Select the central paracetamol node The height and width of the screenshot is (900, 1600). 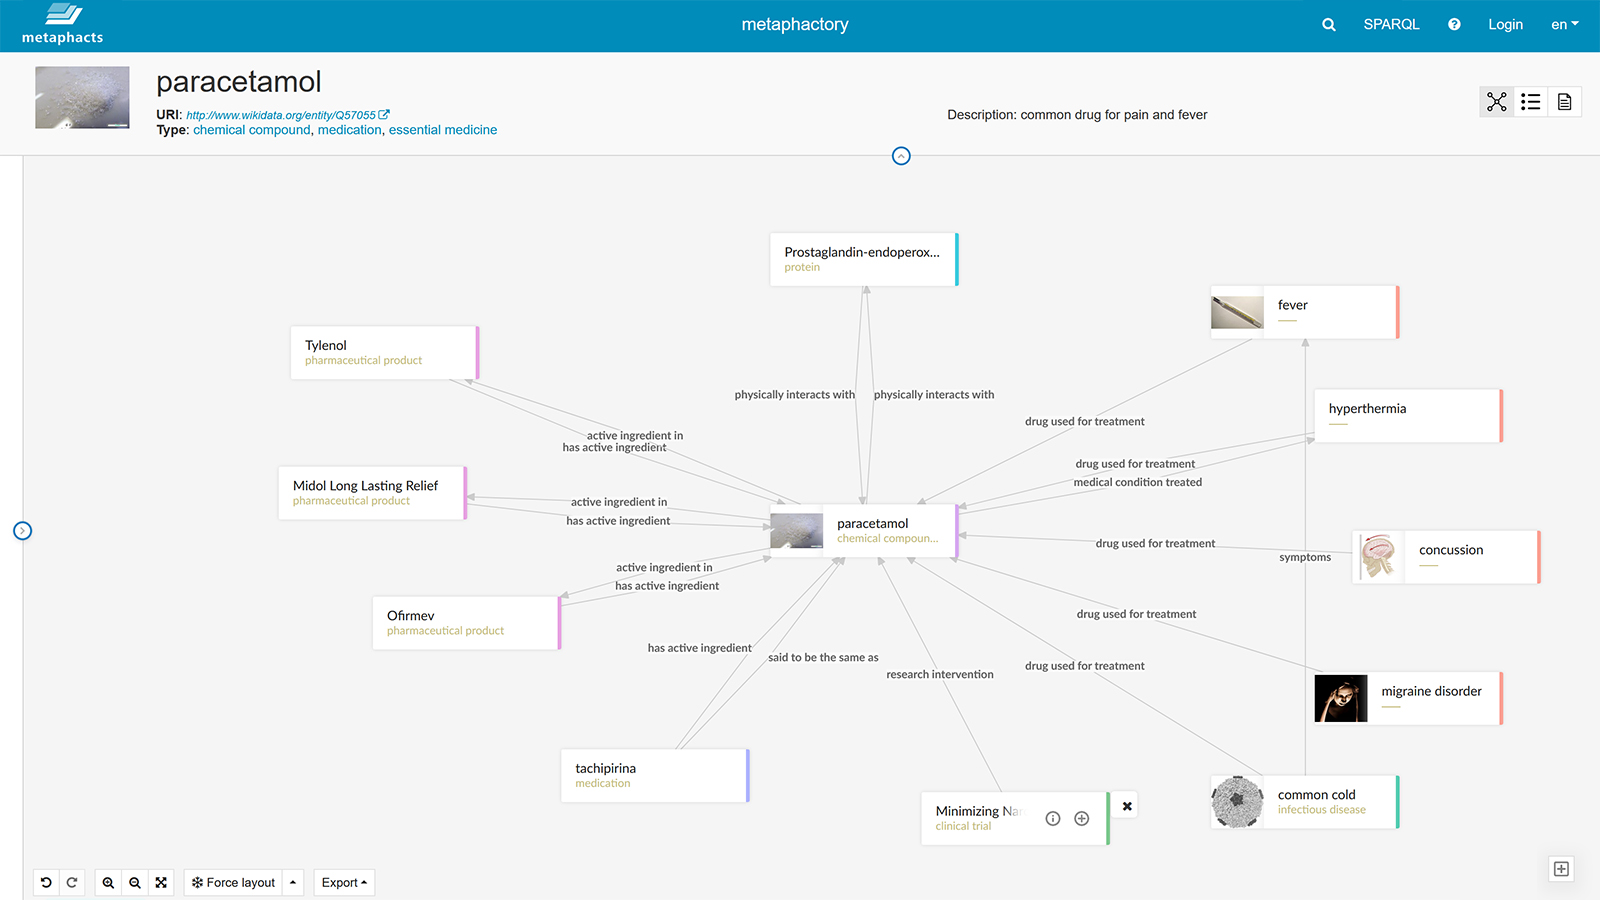tap(864, 531)
